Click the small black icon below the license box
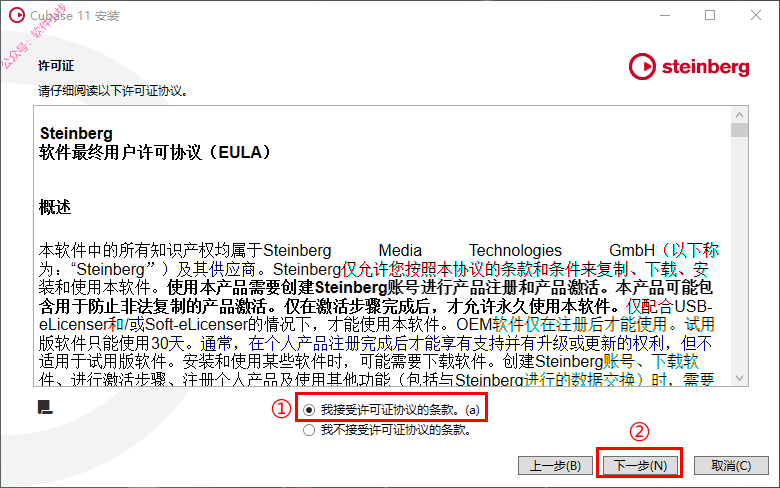The width and height of the screenshot is (780, 488). [x=45, y=407]
